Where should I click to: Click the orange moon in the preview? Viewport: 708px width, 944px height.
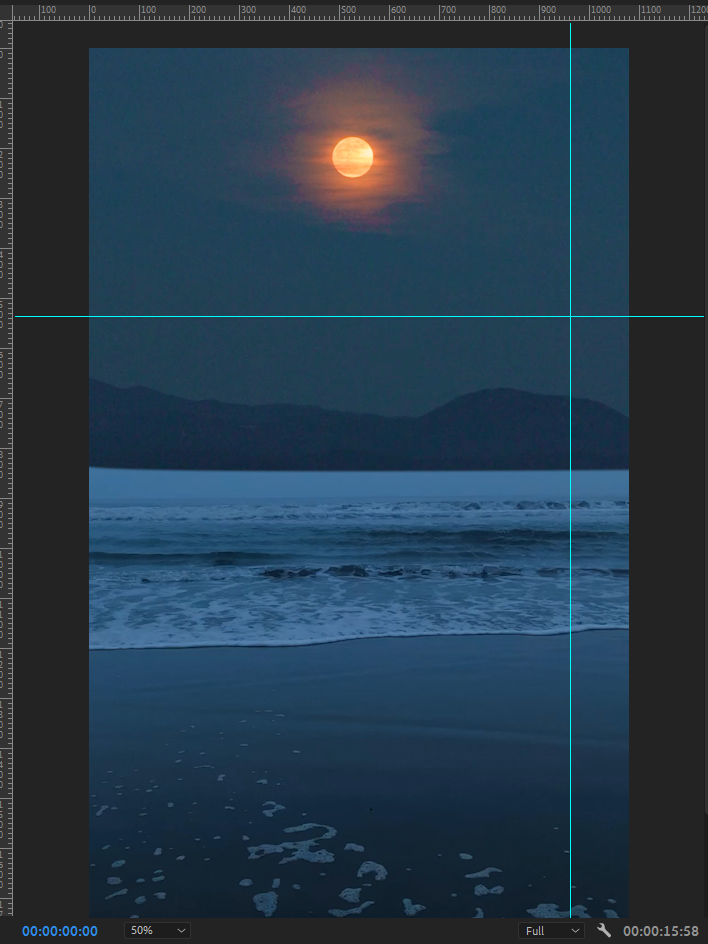pos(353,157)
